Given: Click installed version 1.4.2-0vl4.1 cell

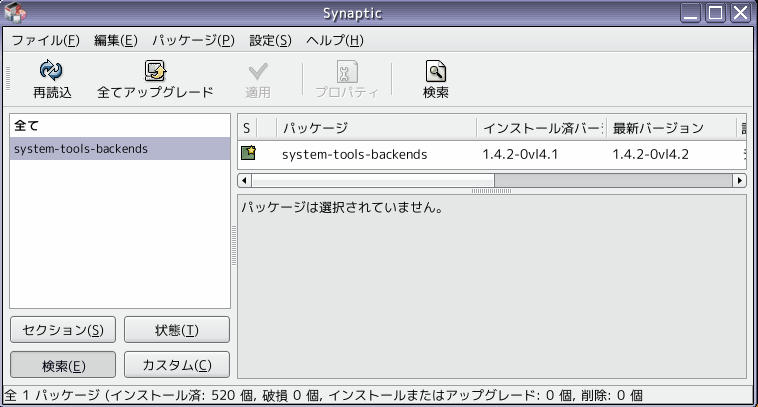Looking at the screenshot, I should coord(520,154).
